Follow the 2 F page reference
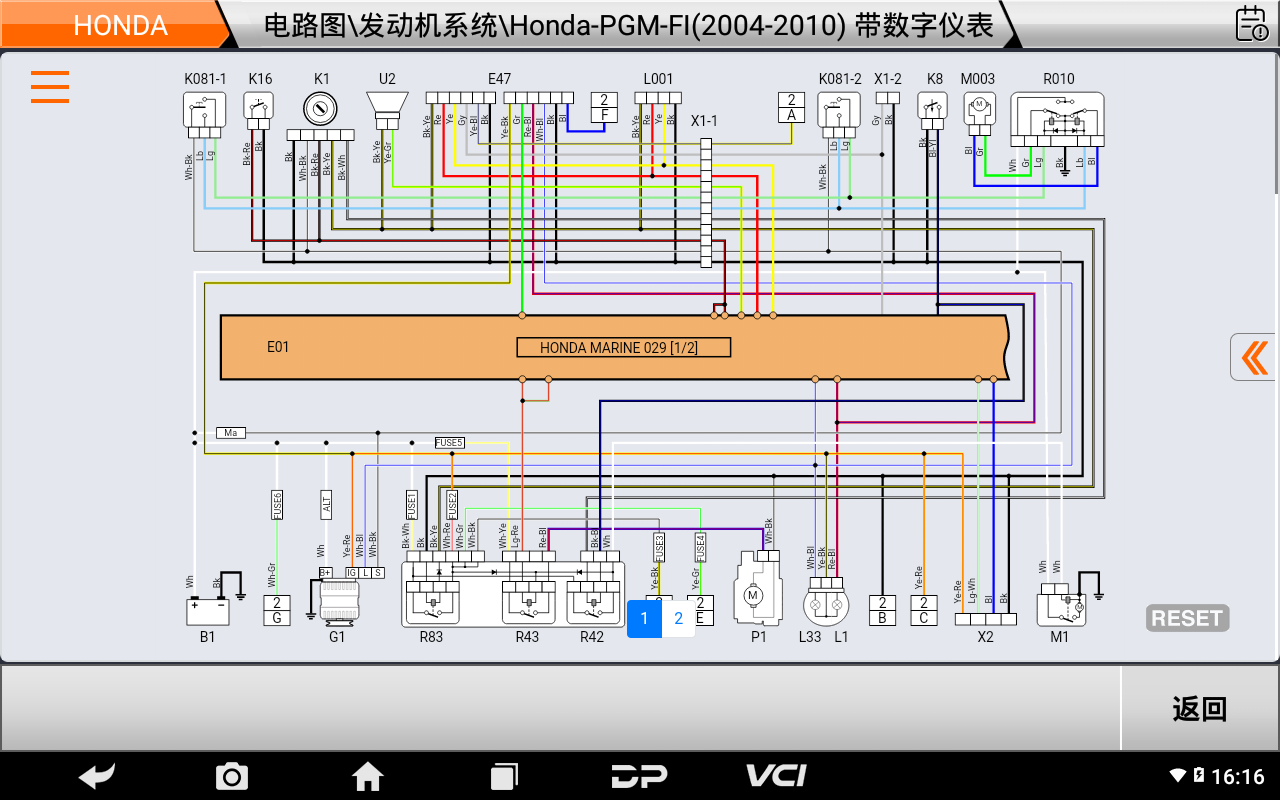Image resolution: width=1280 pixels, height=800 pixels. click(604, 107)
